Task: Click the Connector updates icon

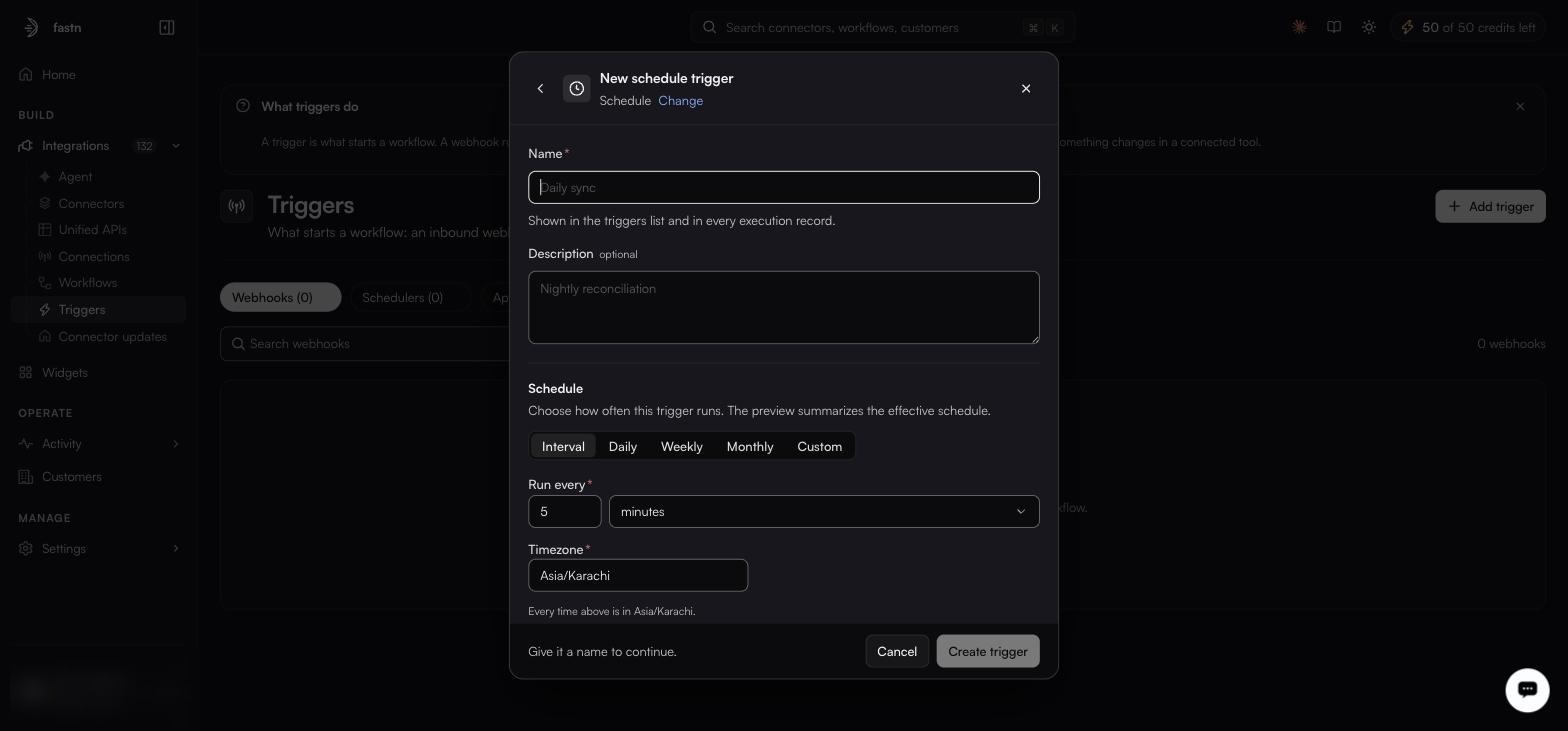Action: pyautogui.click(x=45, y=337)
